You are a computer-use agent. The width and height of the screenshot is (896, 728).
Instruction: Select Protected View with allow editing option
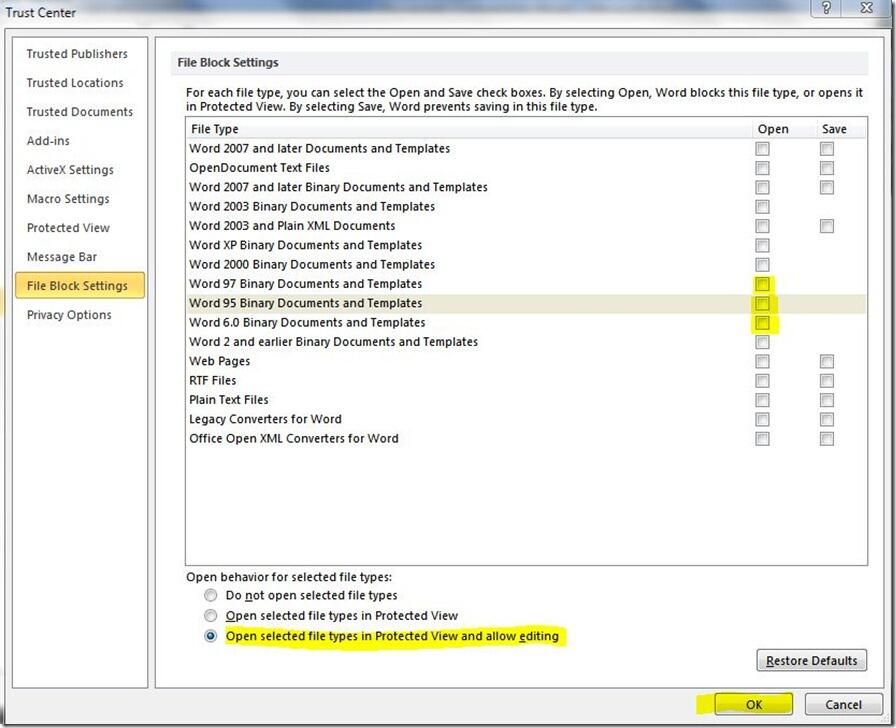211,635
